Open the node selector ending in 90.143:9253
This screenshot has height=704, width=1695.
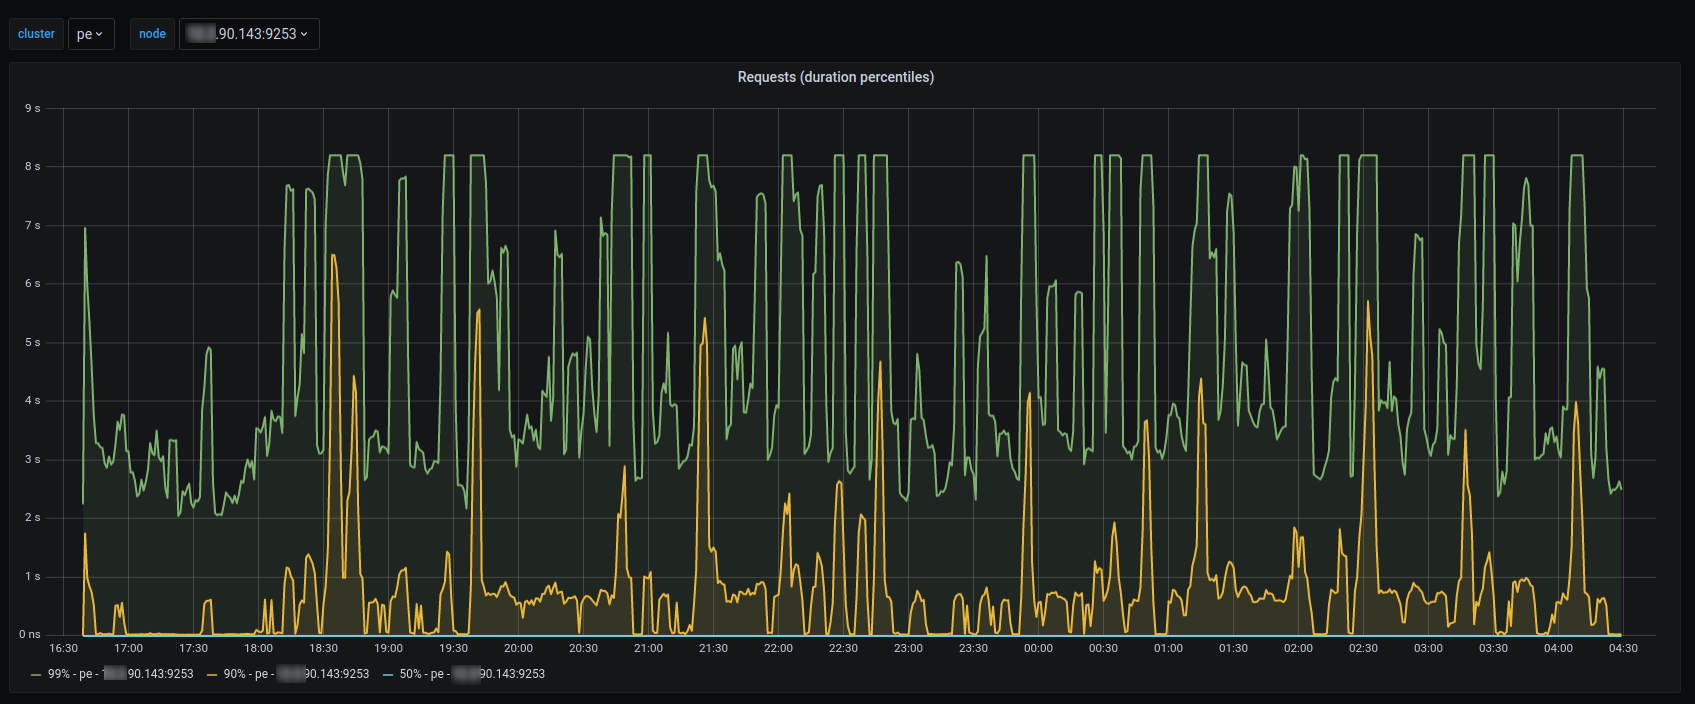coord(248,34)
